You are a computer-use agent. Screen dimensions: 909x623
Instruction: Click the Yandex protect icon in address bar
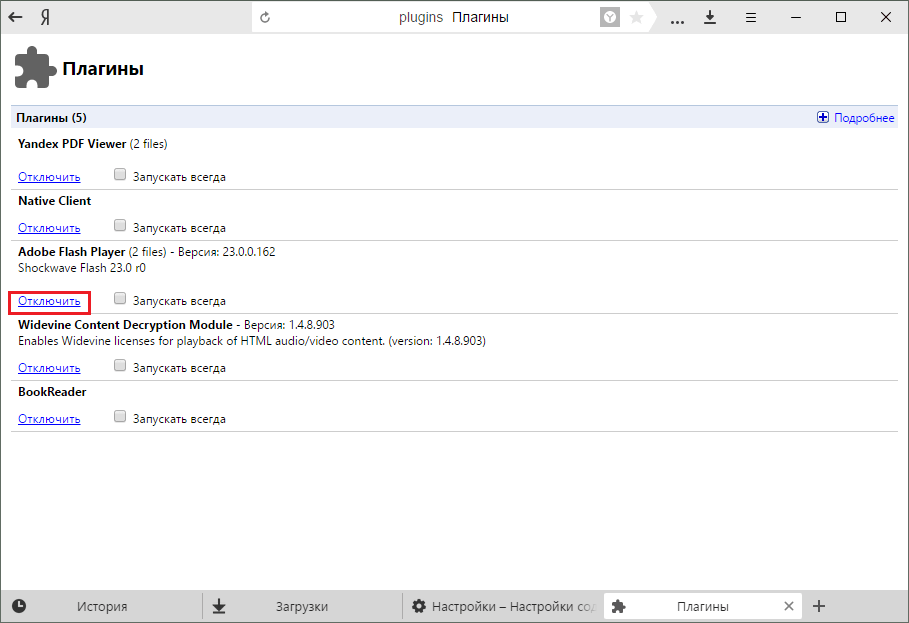click(x=609, y=17)
